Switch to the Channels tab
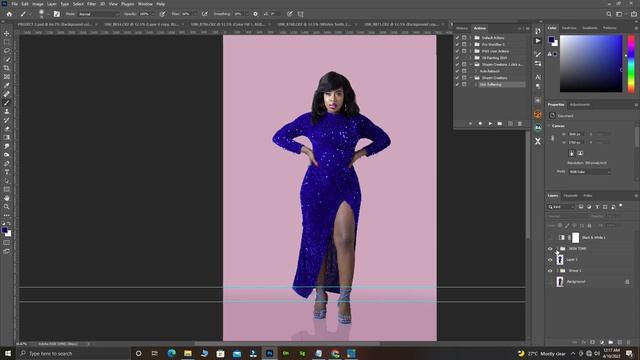This screenshot has width=640, height=360. 571,196
